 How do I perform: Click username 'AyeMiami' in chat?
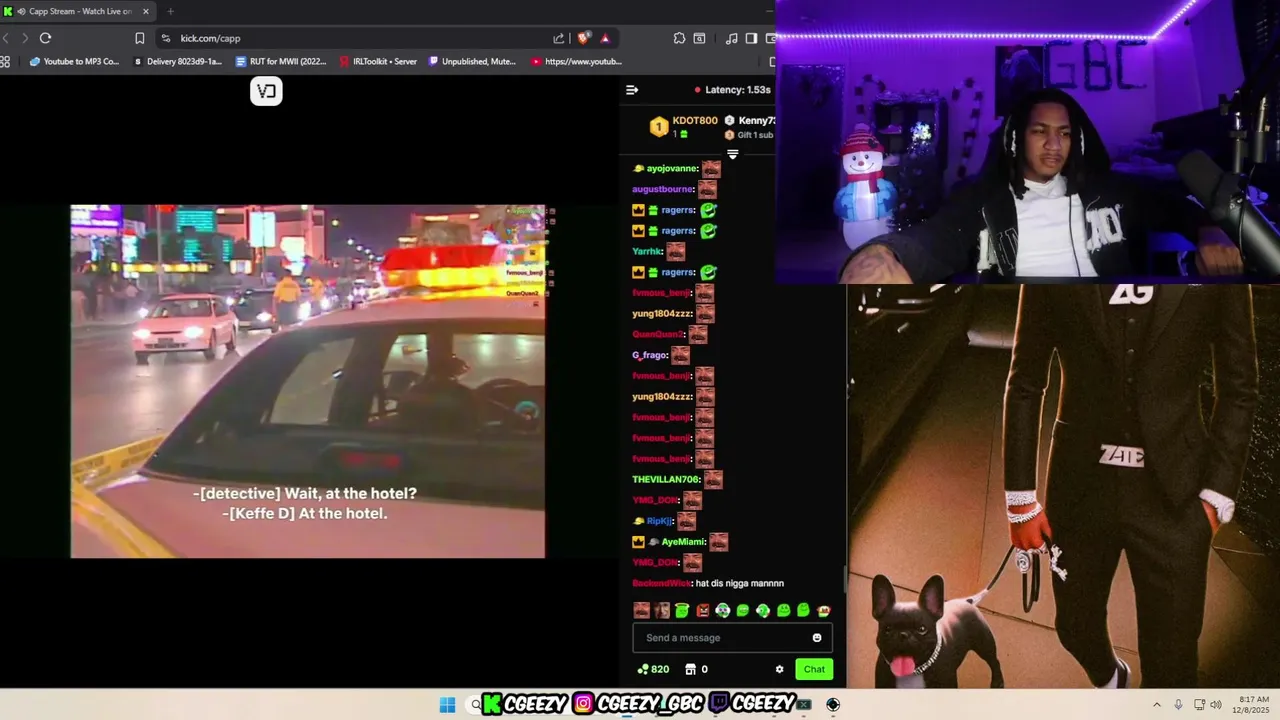pos(684,541)
